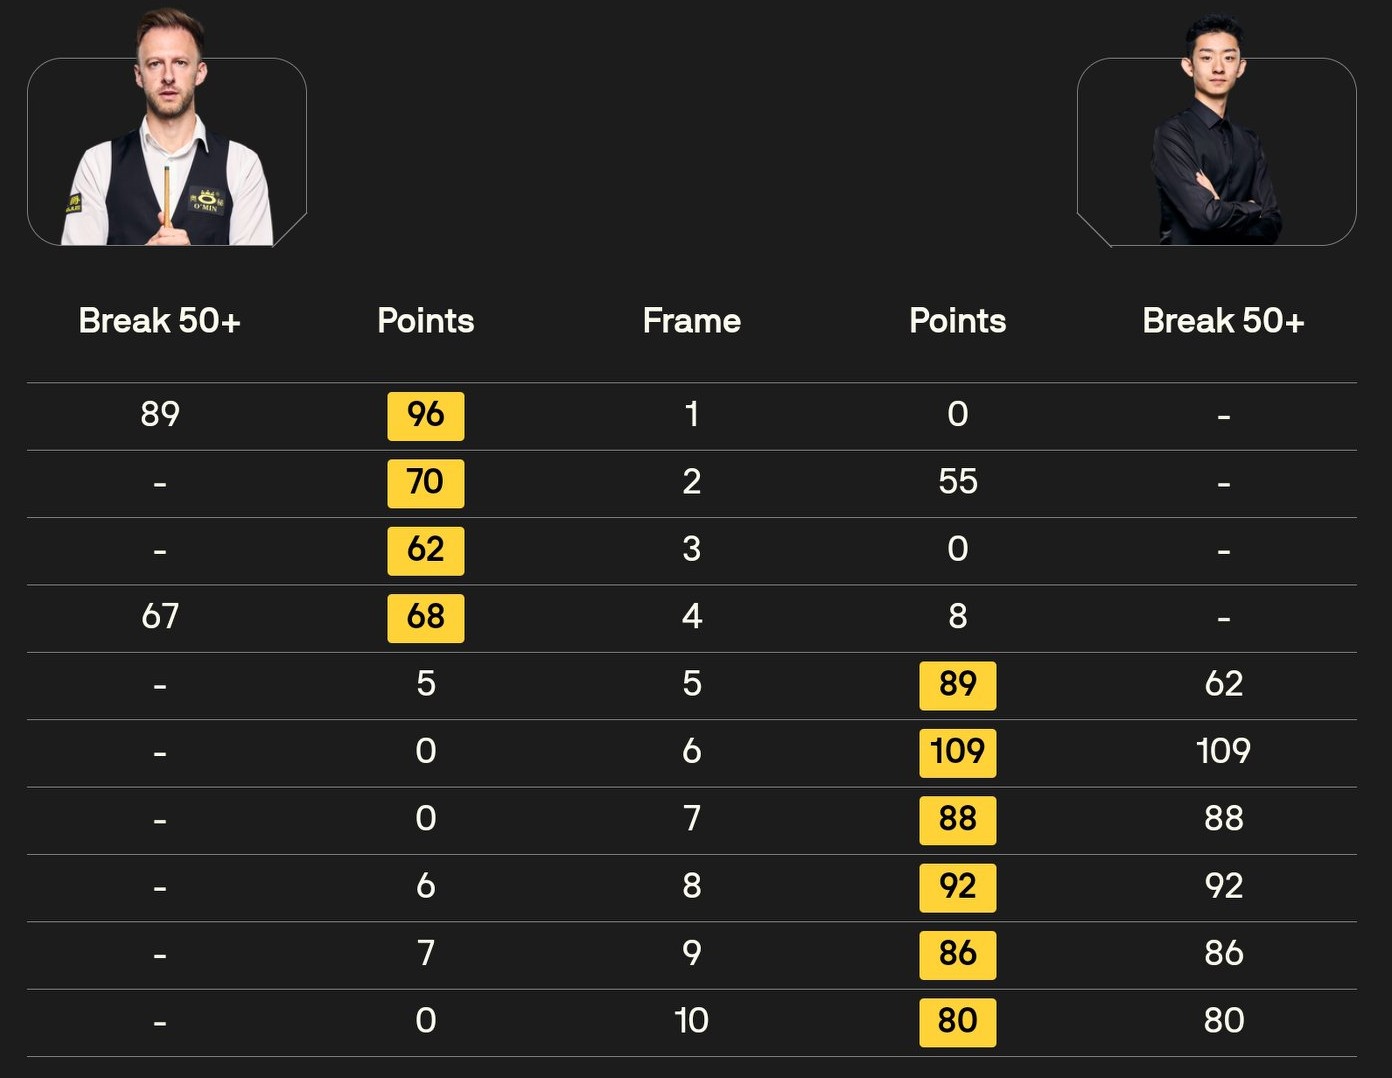
Task: Click the highlighted 70 score in frame 2
Action: tap(426, 482)
